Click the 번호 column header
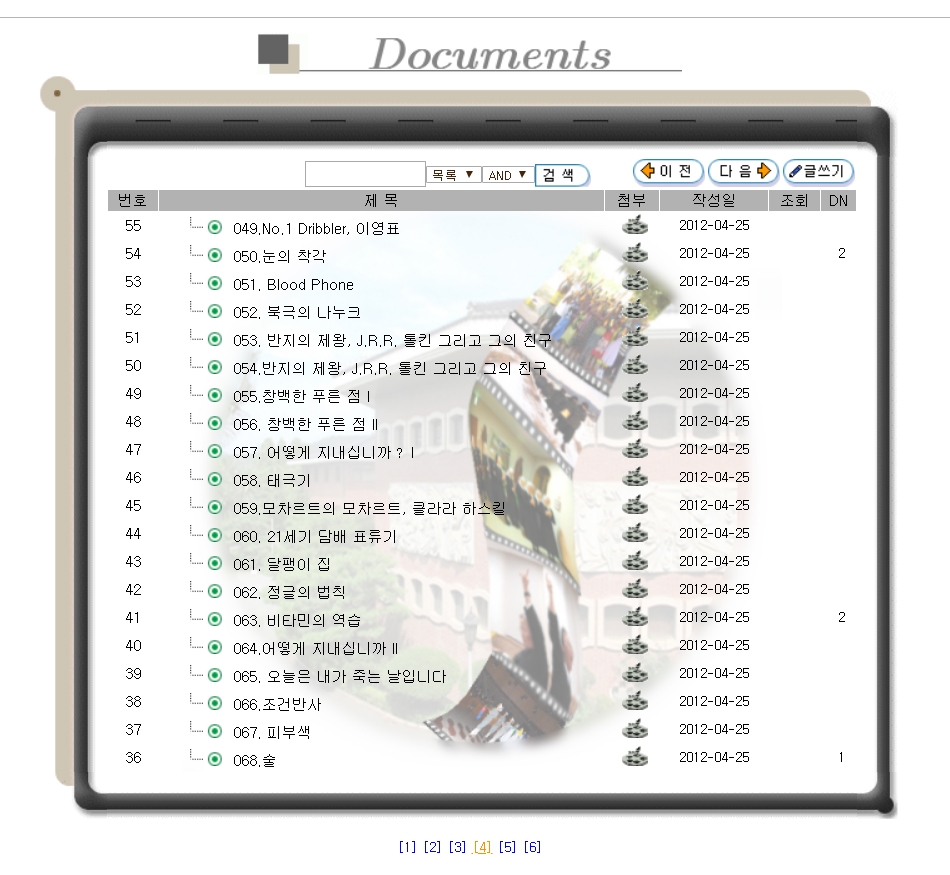 pos(133,201)
